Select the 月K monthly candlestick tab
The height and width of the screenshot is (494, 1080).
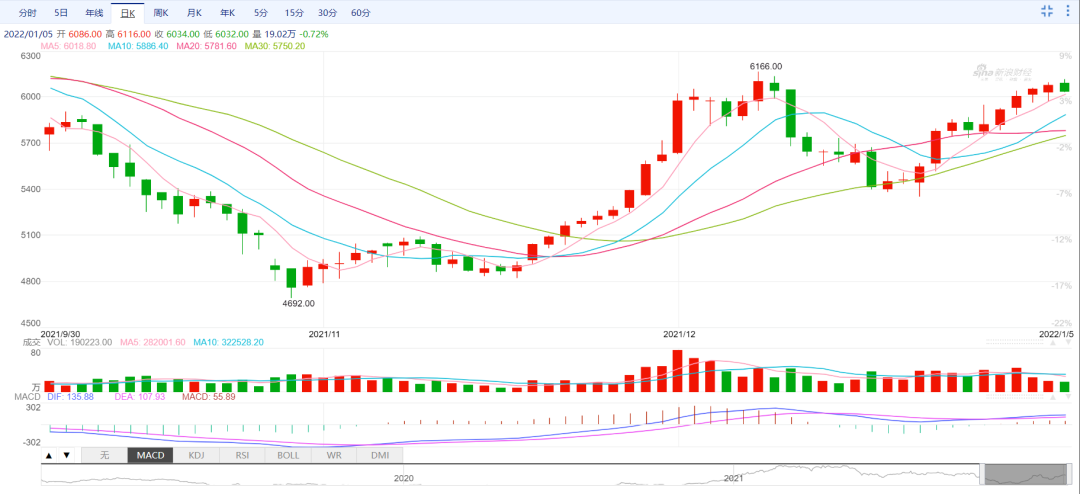194,13
